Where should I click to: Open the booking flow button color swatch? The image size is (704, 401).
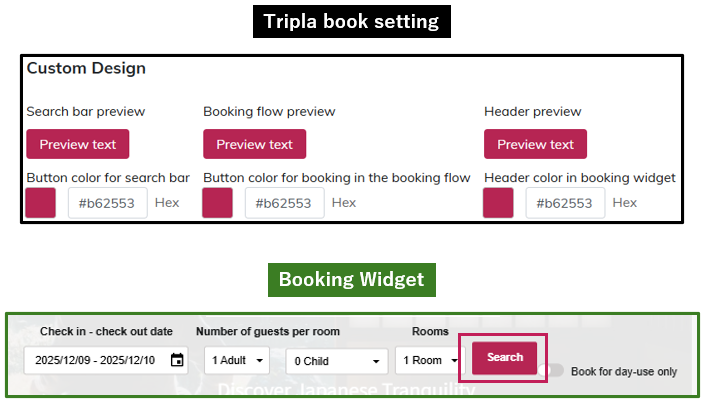tap(218, 203)
